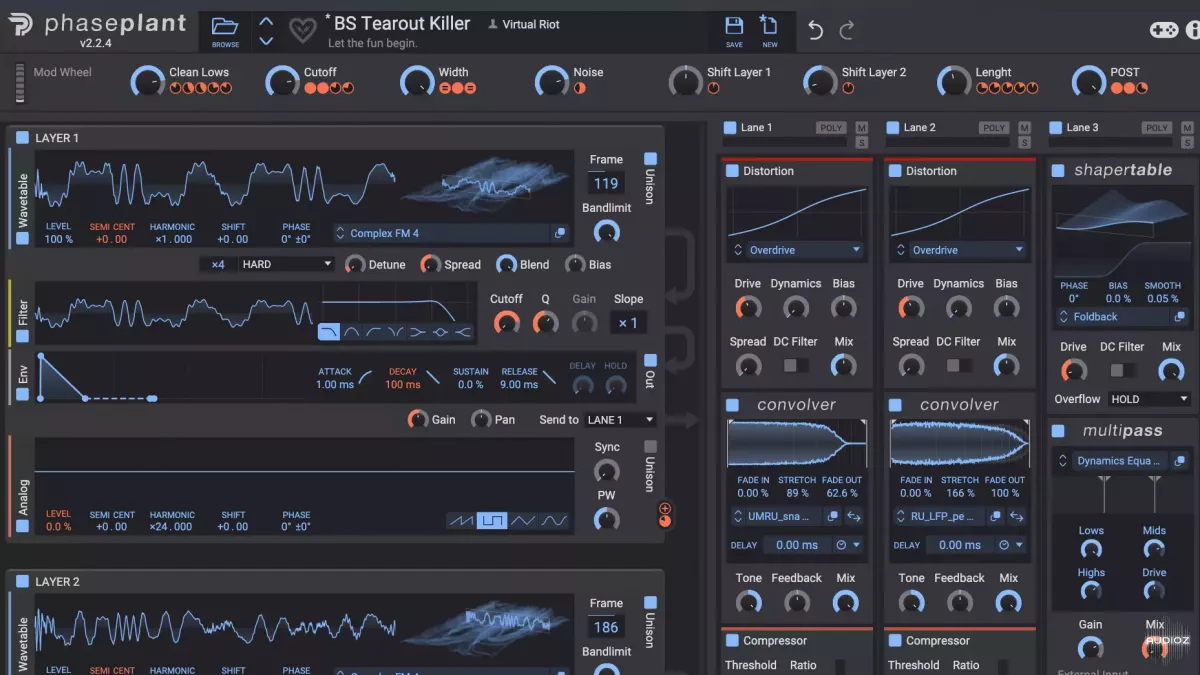Open Overflow HOLD dropdown
Screen dimensions: 1200x675
coord(1149,399)
